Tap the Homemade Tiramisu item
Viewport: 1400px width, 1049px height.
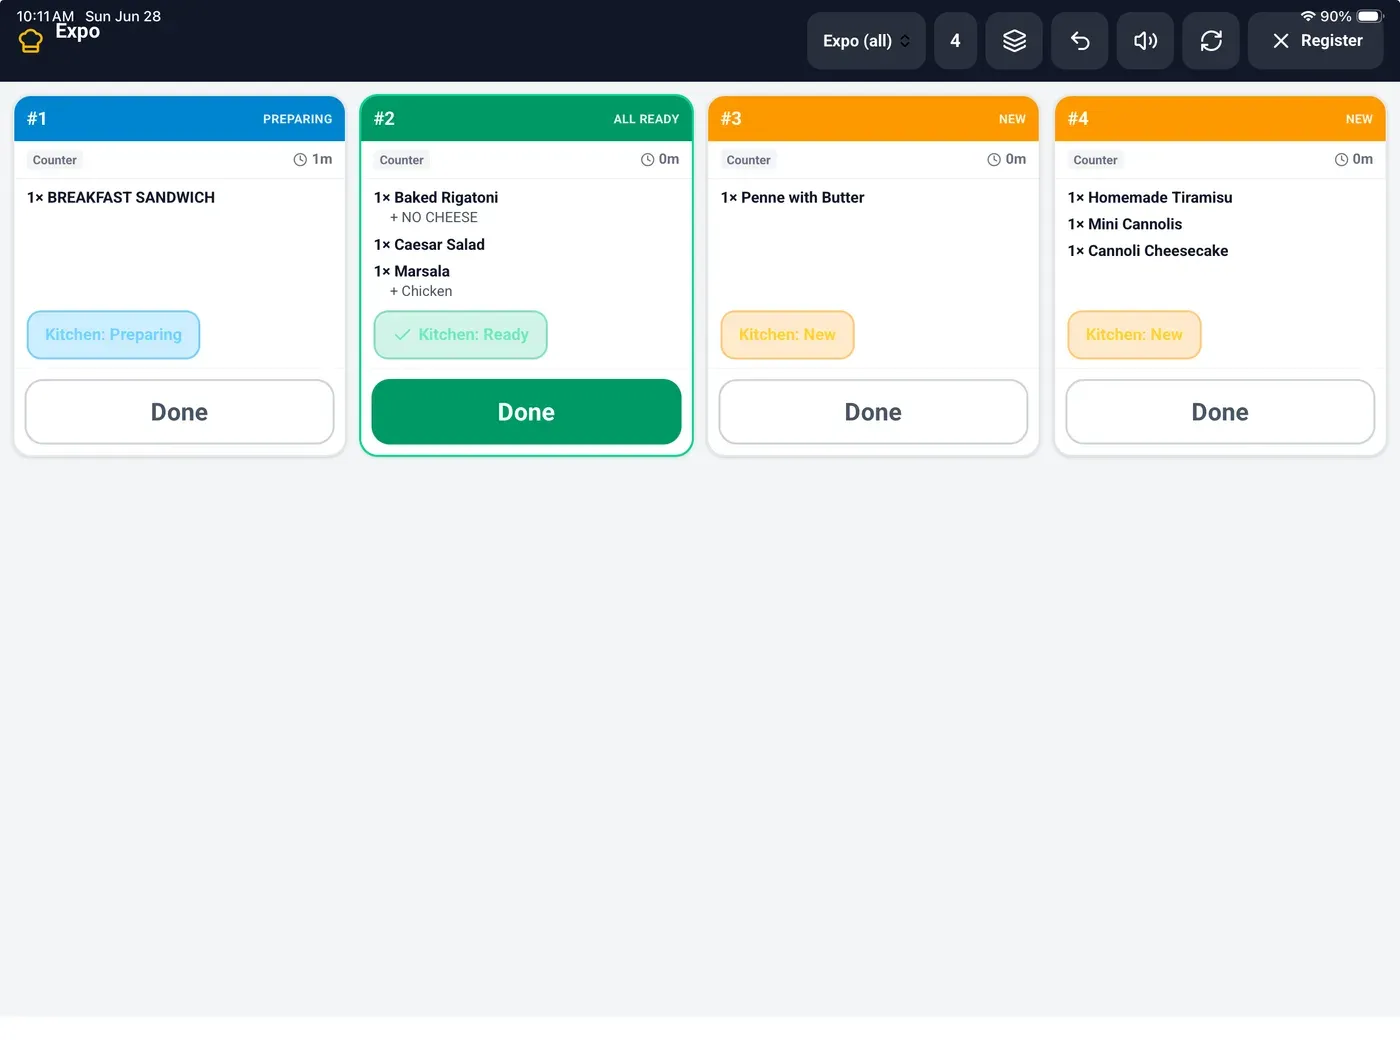[x=1150, y=198]
